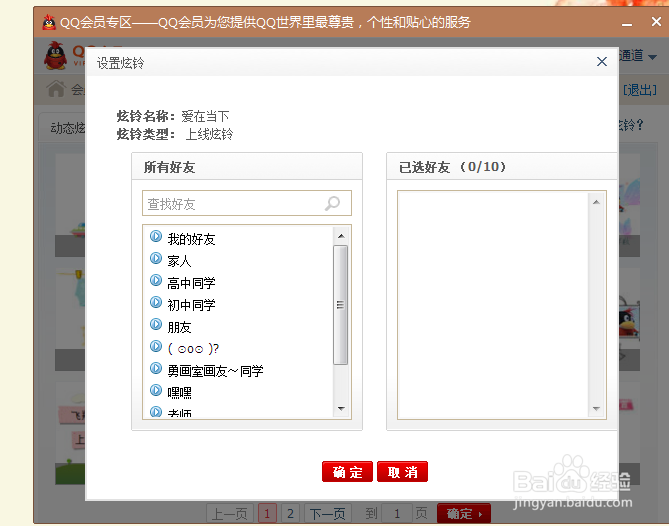Click friend list scrollbar up arrow
Screen dimensions: 669x526
(340, 236)
